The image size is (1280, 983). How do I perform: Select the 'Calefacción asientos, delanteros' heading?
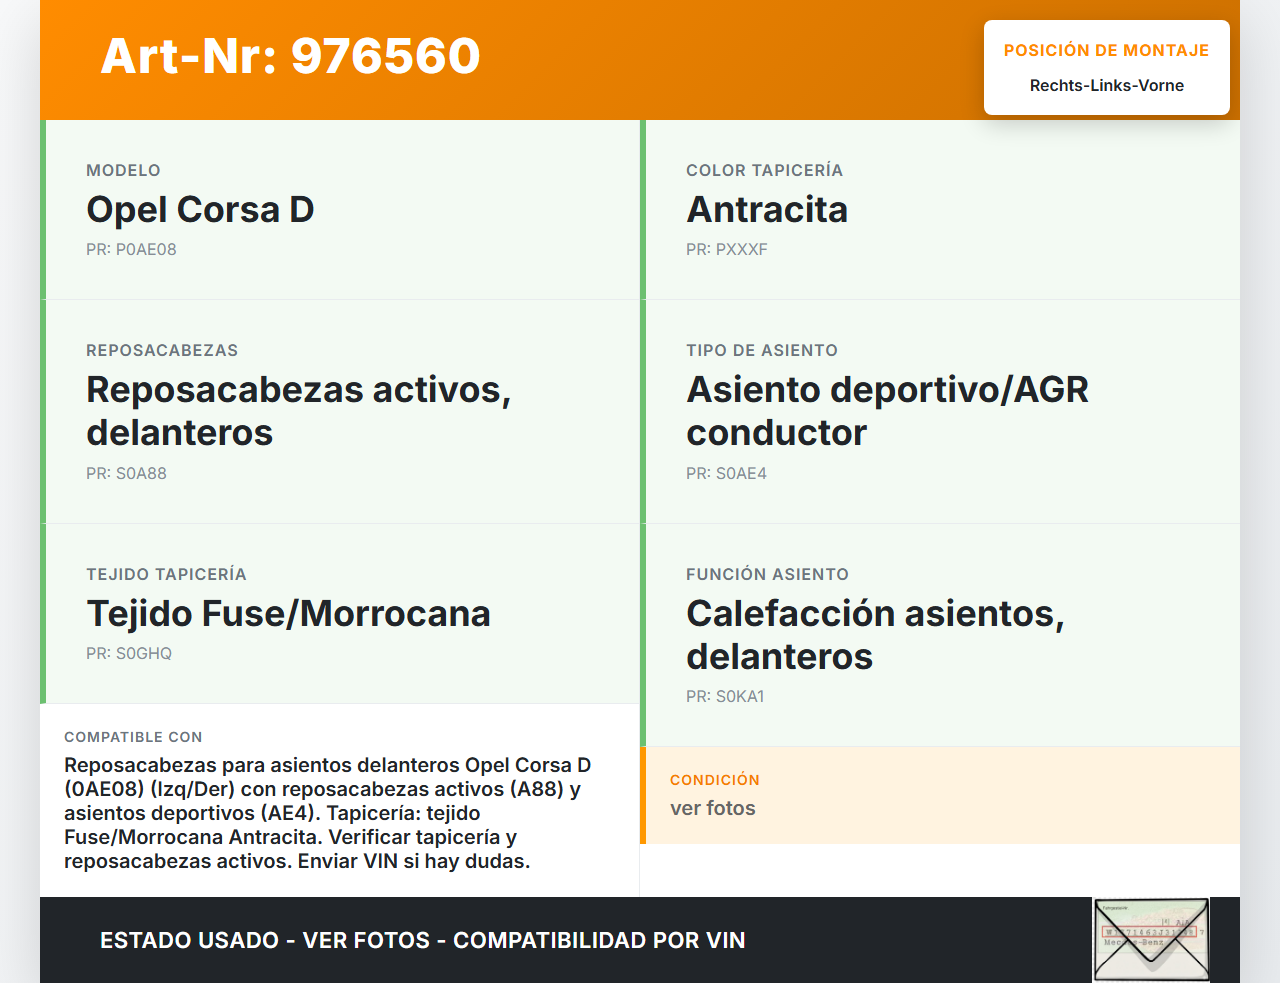(875, 635)
